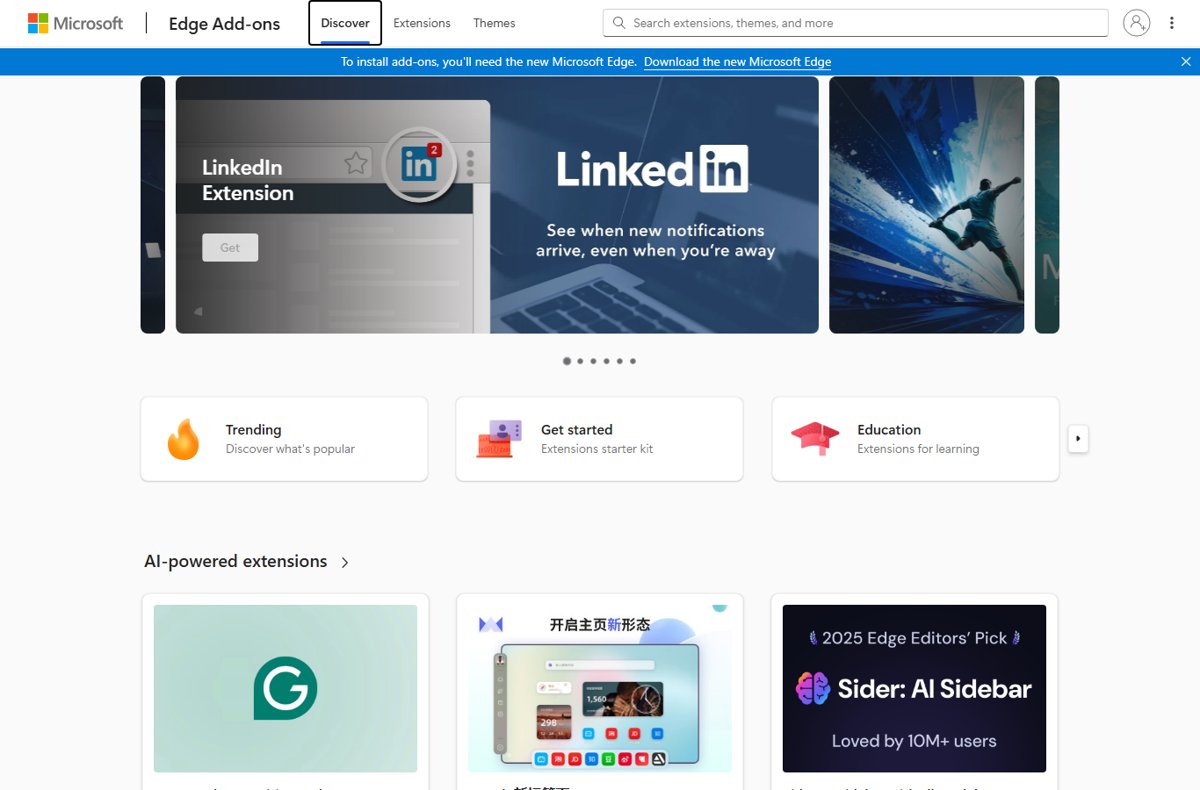This screenshot has width=1200, height=790.
Task: Click Get on LinkedIn Extension banner
Action: [230, 248]
